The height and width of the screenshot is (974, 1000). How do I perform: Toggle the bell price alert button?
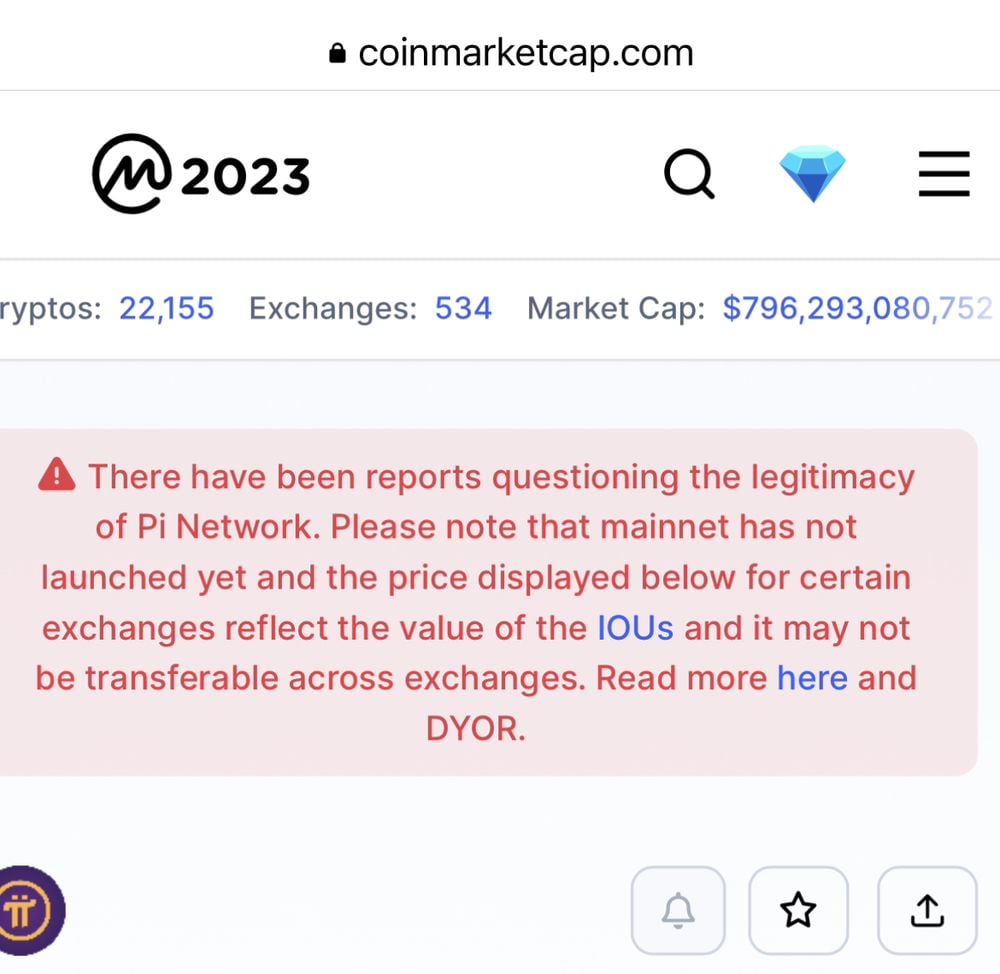[x=679, y=910]
